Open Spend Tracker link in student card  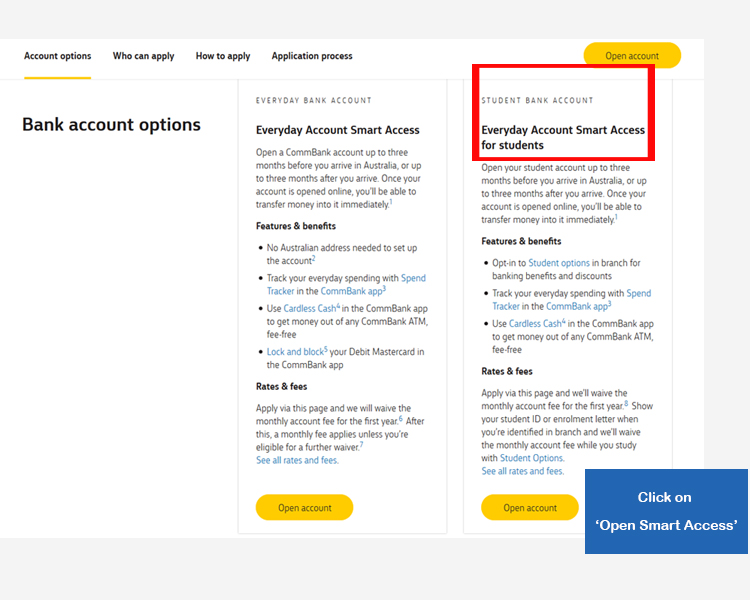[639, 293]
